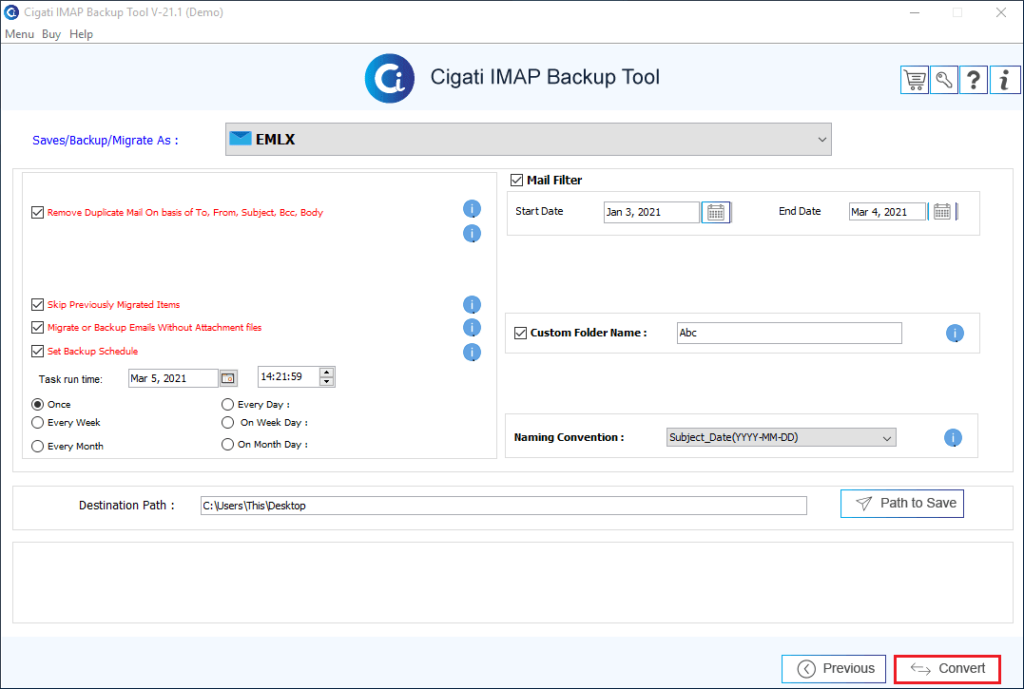Viewport: 1024px width, 689px height.
Task: Click info icon beside Skip Previously Migrated Items
Action: tap(472, 305)
